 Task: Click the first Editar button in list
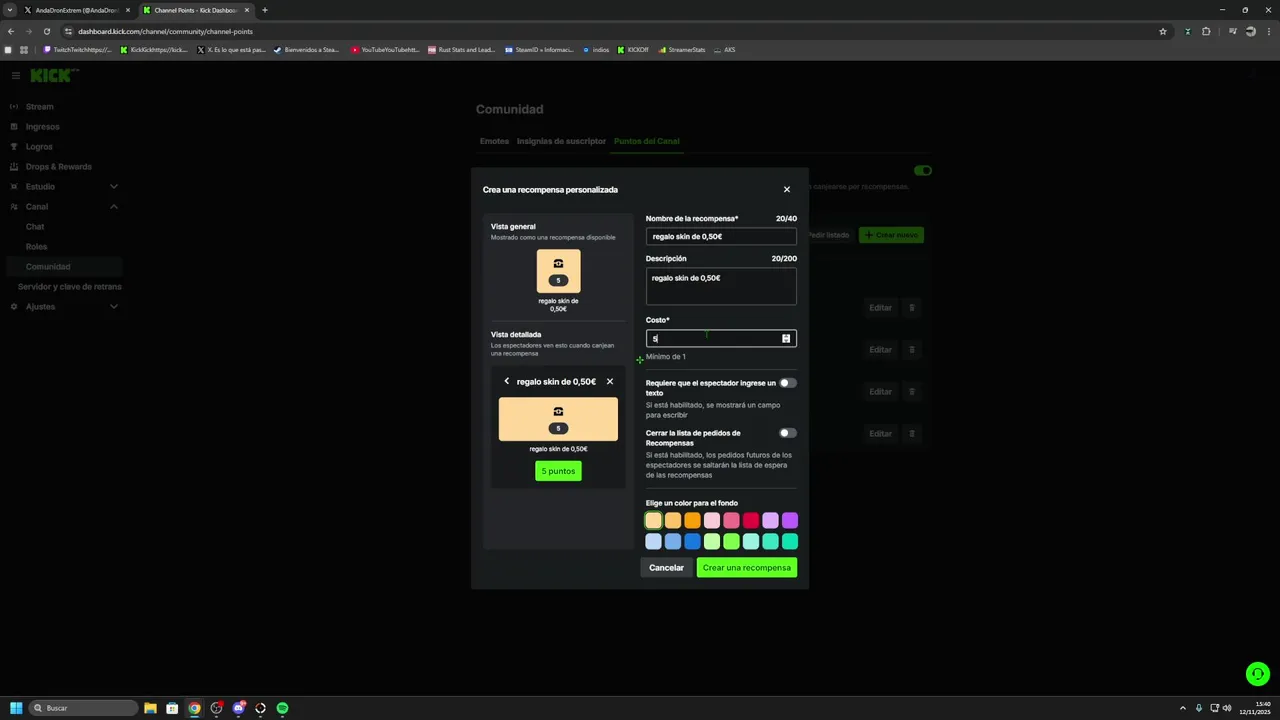point(880,308)
